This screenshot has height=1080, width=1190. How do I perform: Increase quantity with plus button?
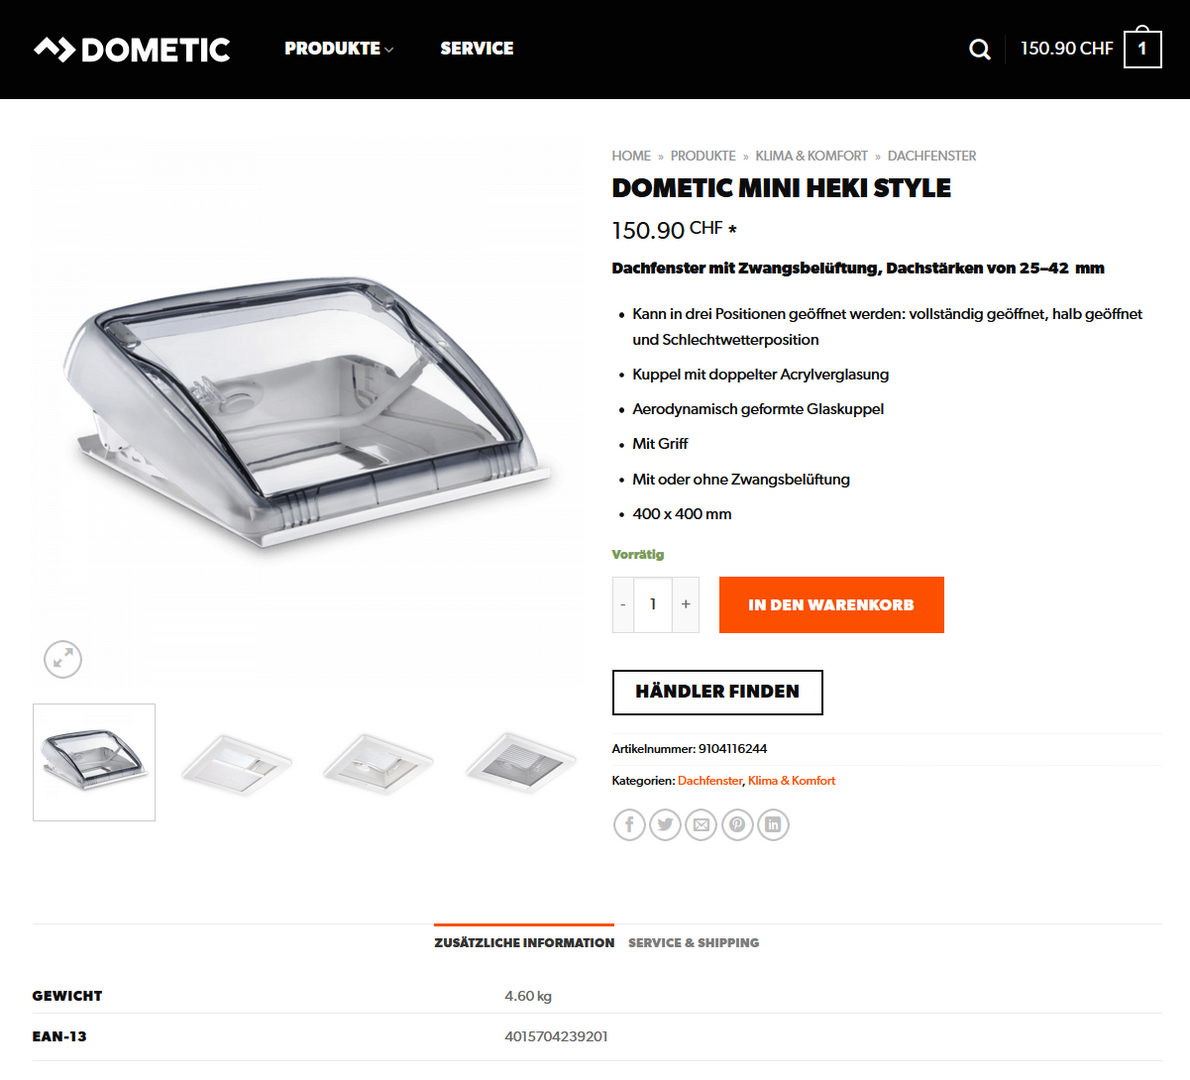pyautogui.click(x=685, y=604)
